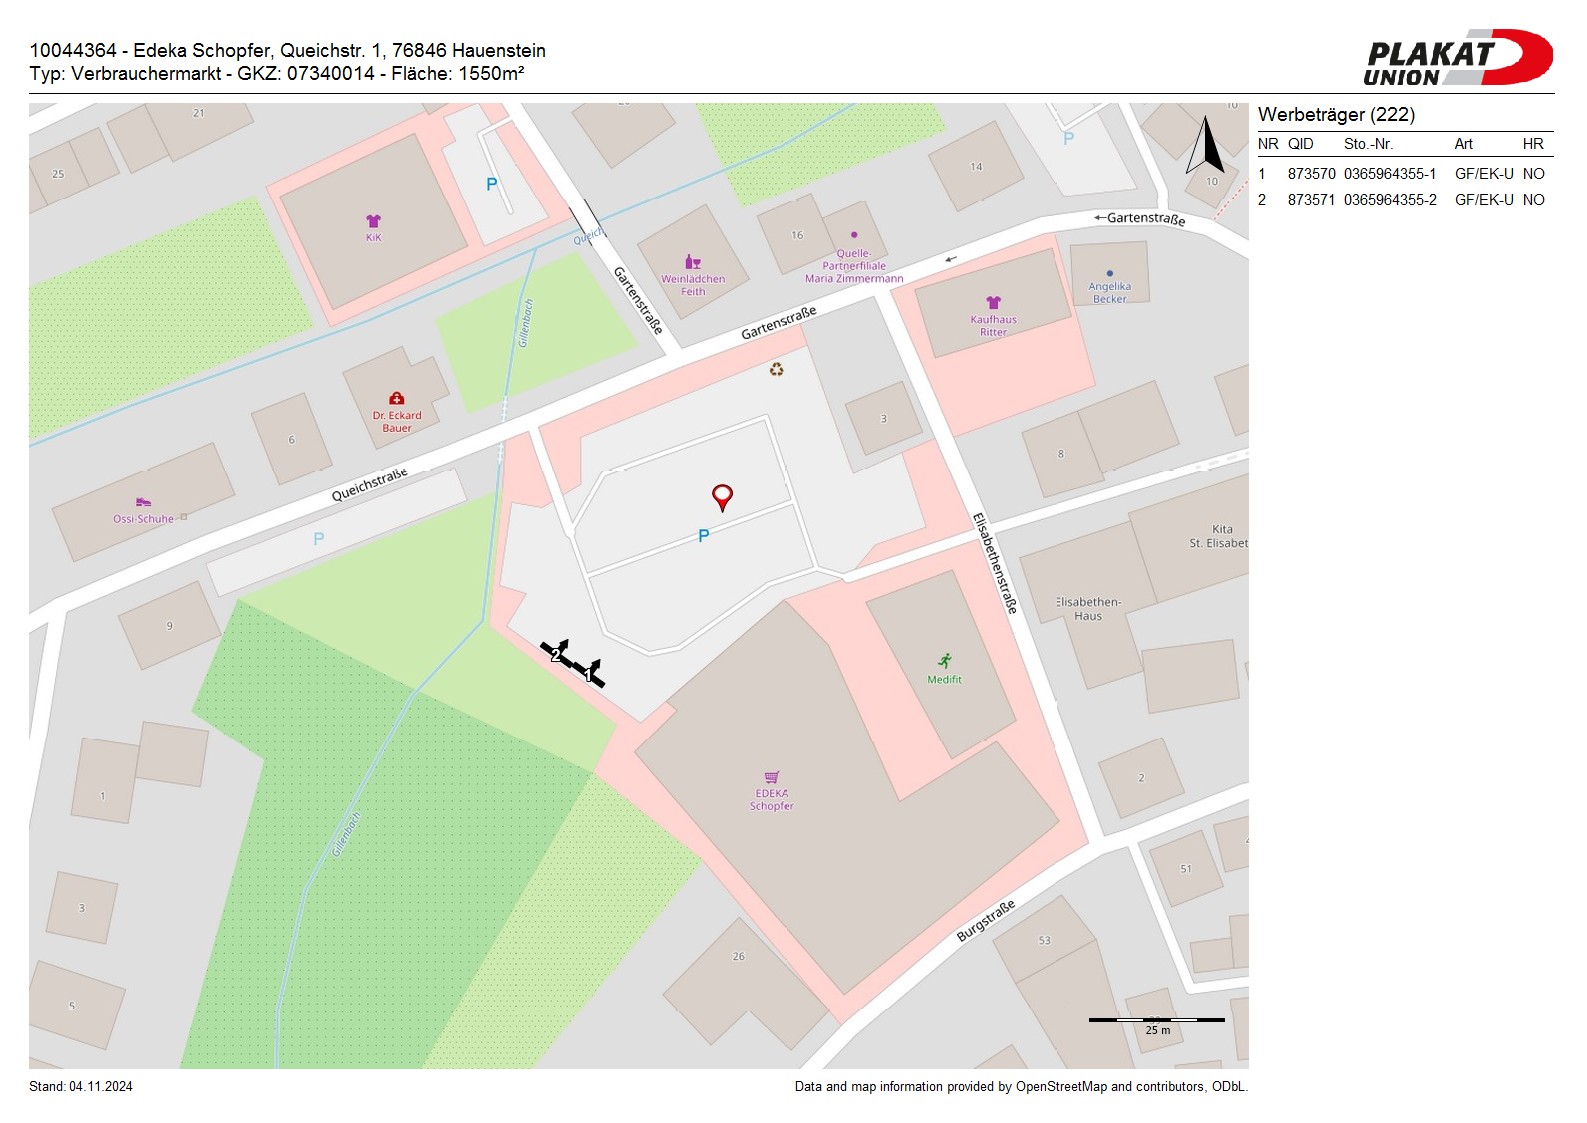Image resolution: width=1587 pixels, height=1123 pixels.
Task: Click the north arrow compass icon
Action: coord(1205,146)
